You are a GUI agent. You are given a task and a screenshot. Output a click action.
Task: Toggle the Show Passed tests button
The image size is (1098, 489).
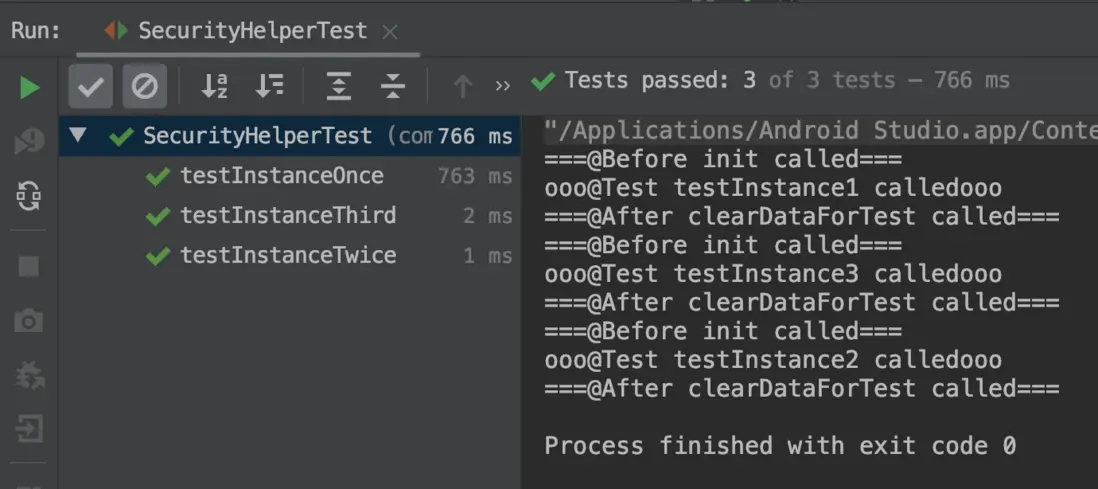point(90,87)
